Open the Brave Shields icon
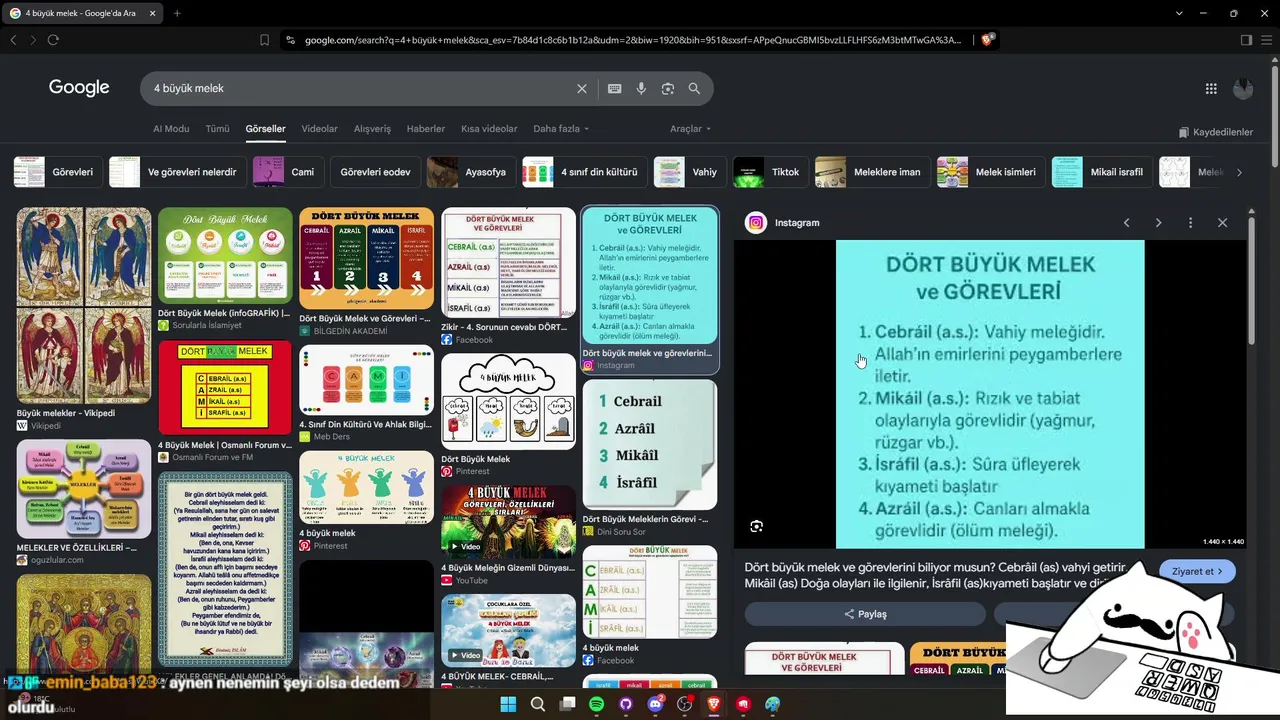This screenshot has height=720, width=1280. click(987, 40)
